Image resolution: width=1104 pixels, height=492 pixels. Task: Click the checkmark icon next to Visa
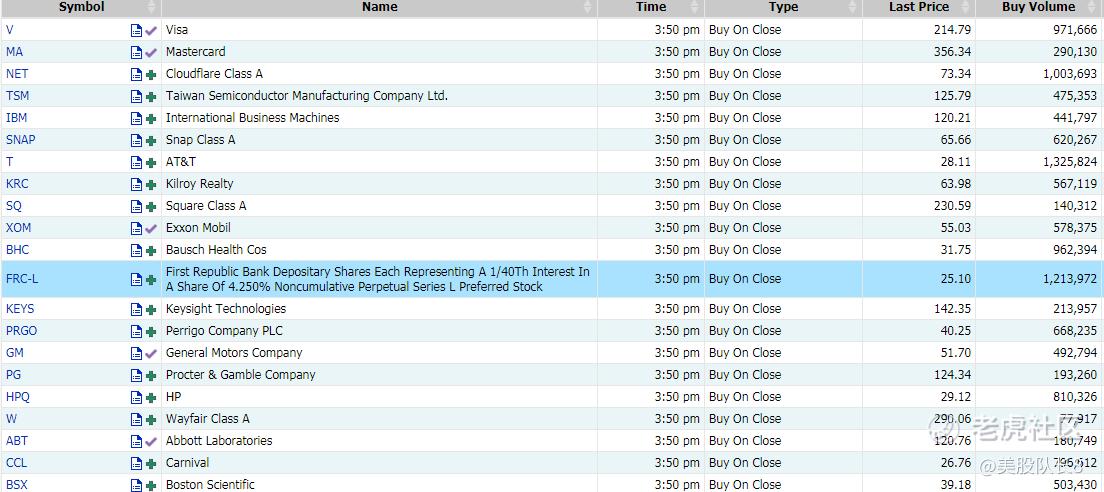(x=151, y=30)
